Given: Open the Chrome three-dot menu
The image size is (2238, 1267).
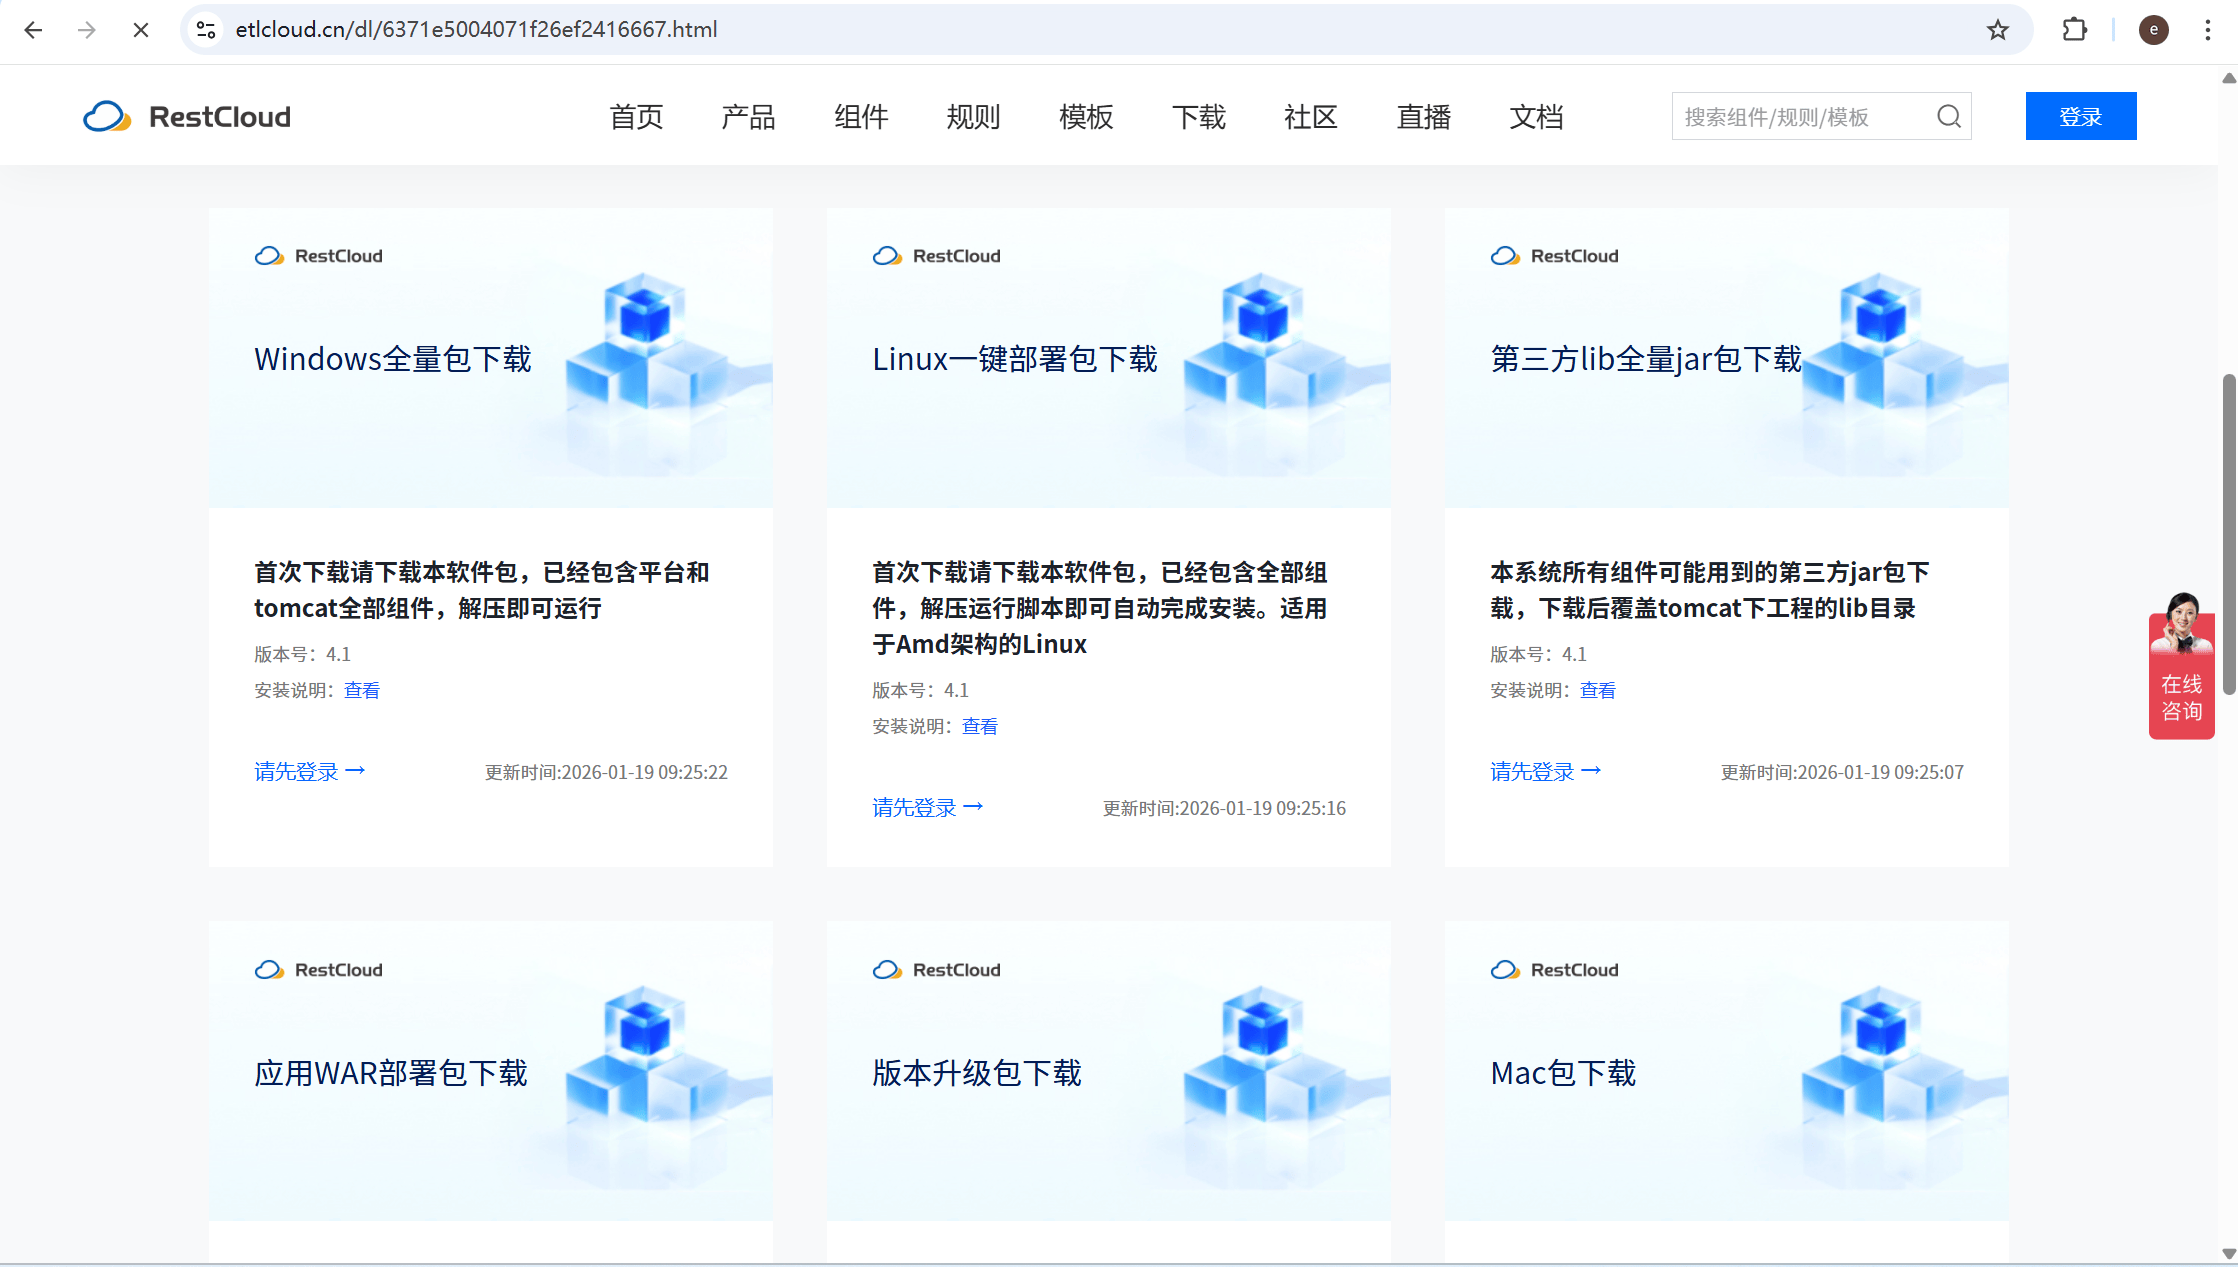Looking at the screenshot, I should coord(2207,30).
